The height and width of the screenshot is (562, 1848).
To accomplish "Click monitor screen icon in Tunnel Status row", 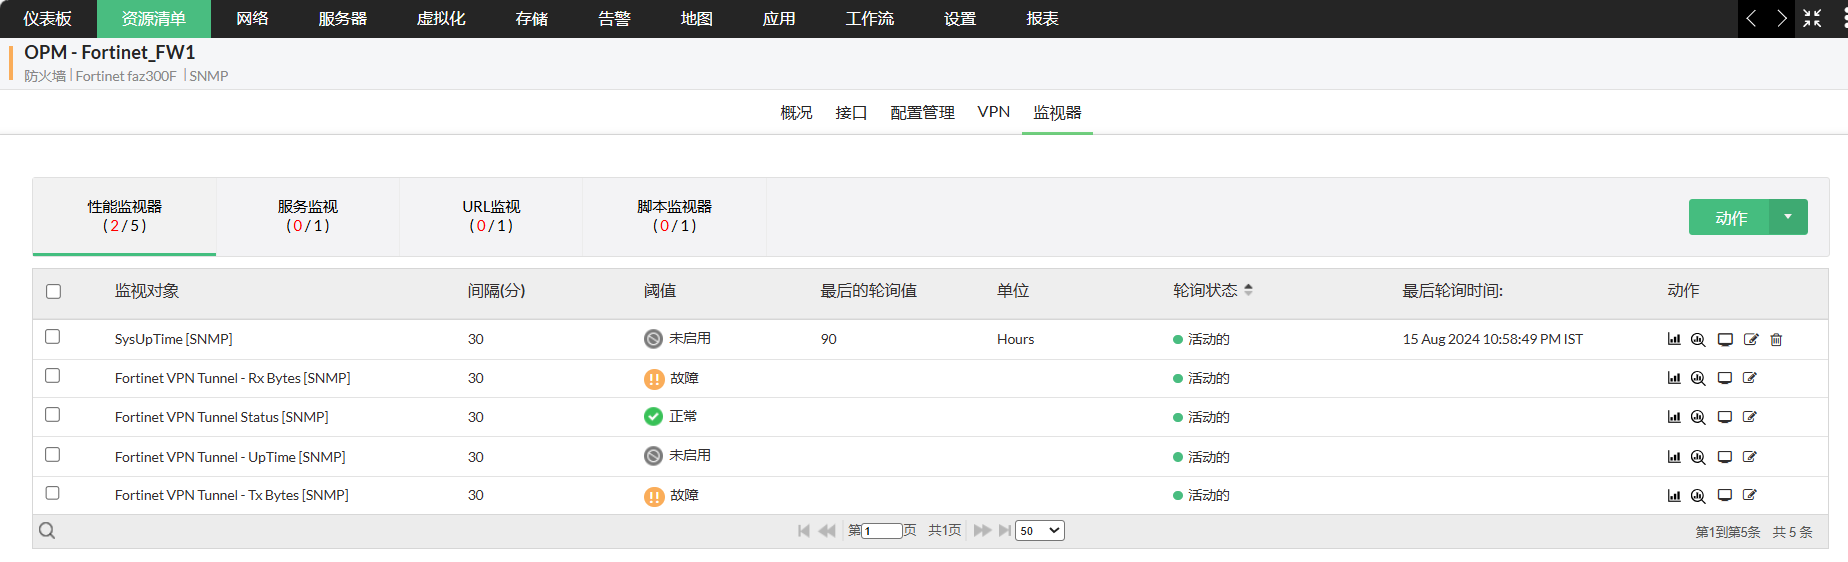I will (x=1725, y=417).
